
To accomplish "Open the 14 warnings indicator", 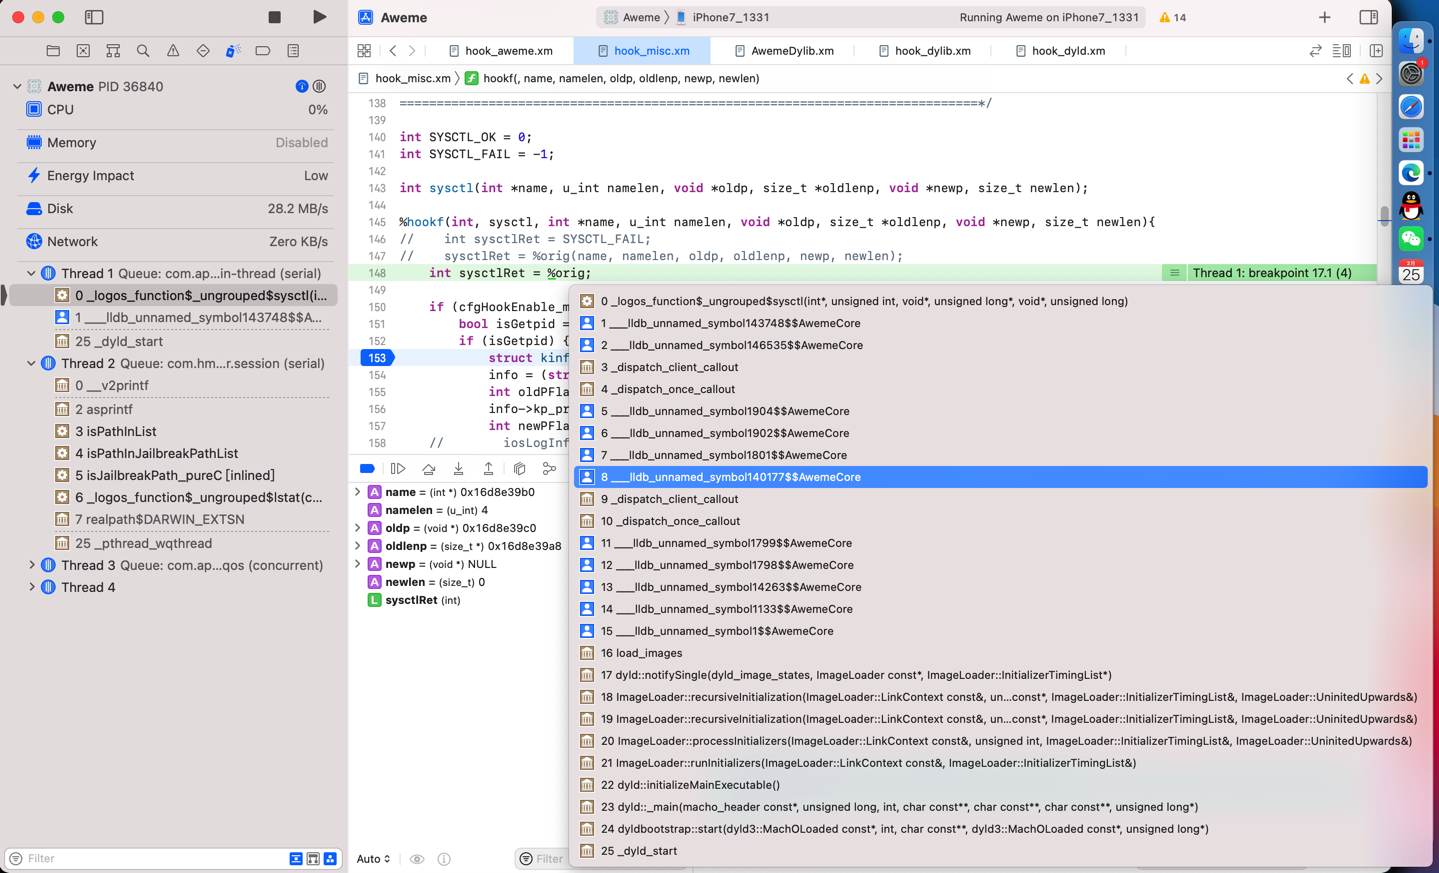I will (x=1173, y=17).
